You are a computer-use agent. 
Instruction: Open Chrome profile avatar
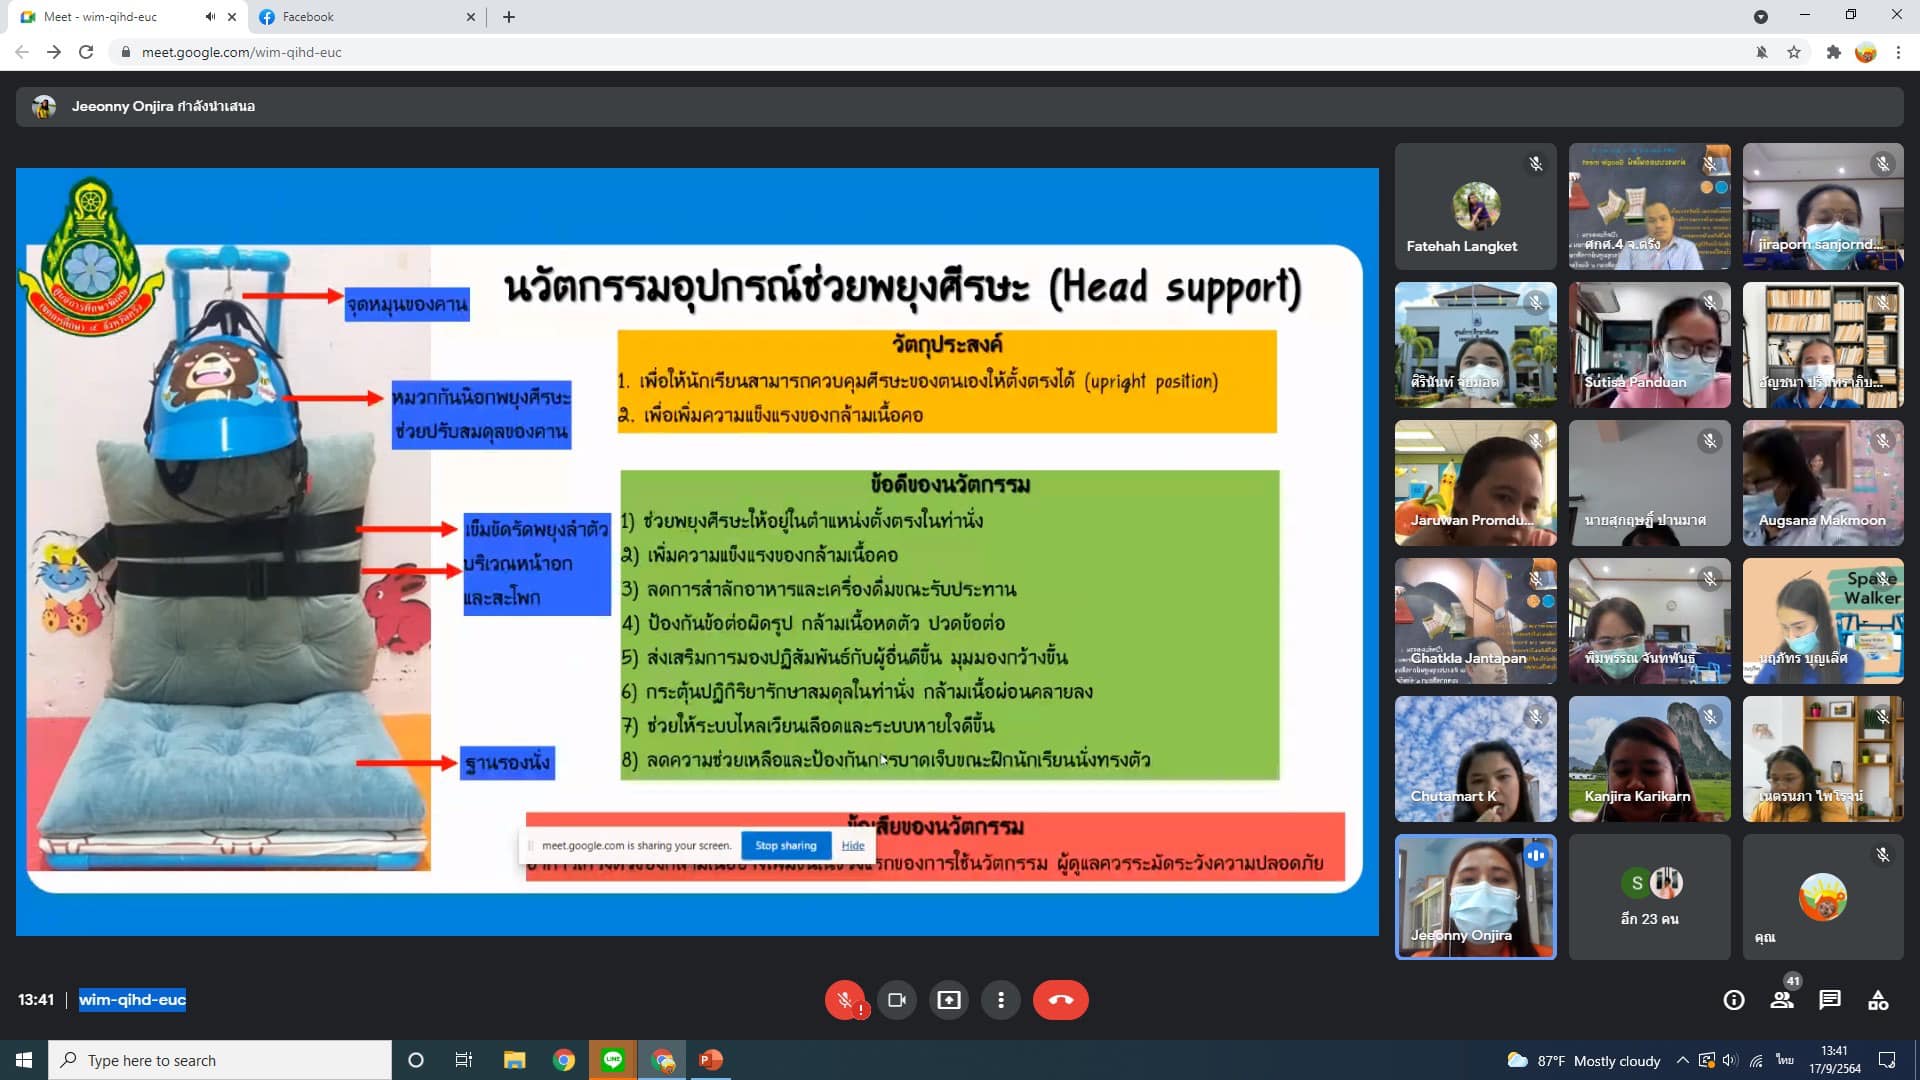tap(1866, 52)
